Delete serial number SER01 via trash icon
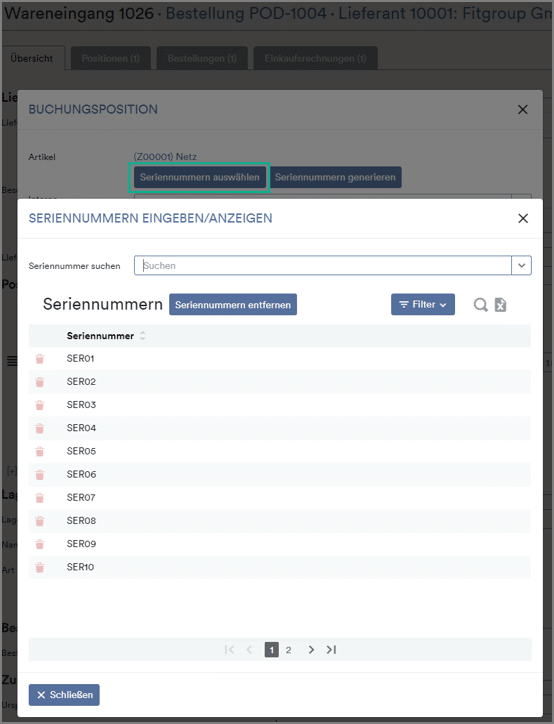 [x=40, y=359]
